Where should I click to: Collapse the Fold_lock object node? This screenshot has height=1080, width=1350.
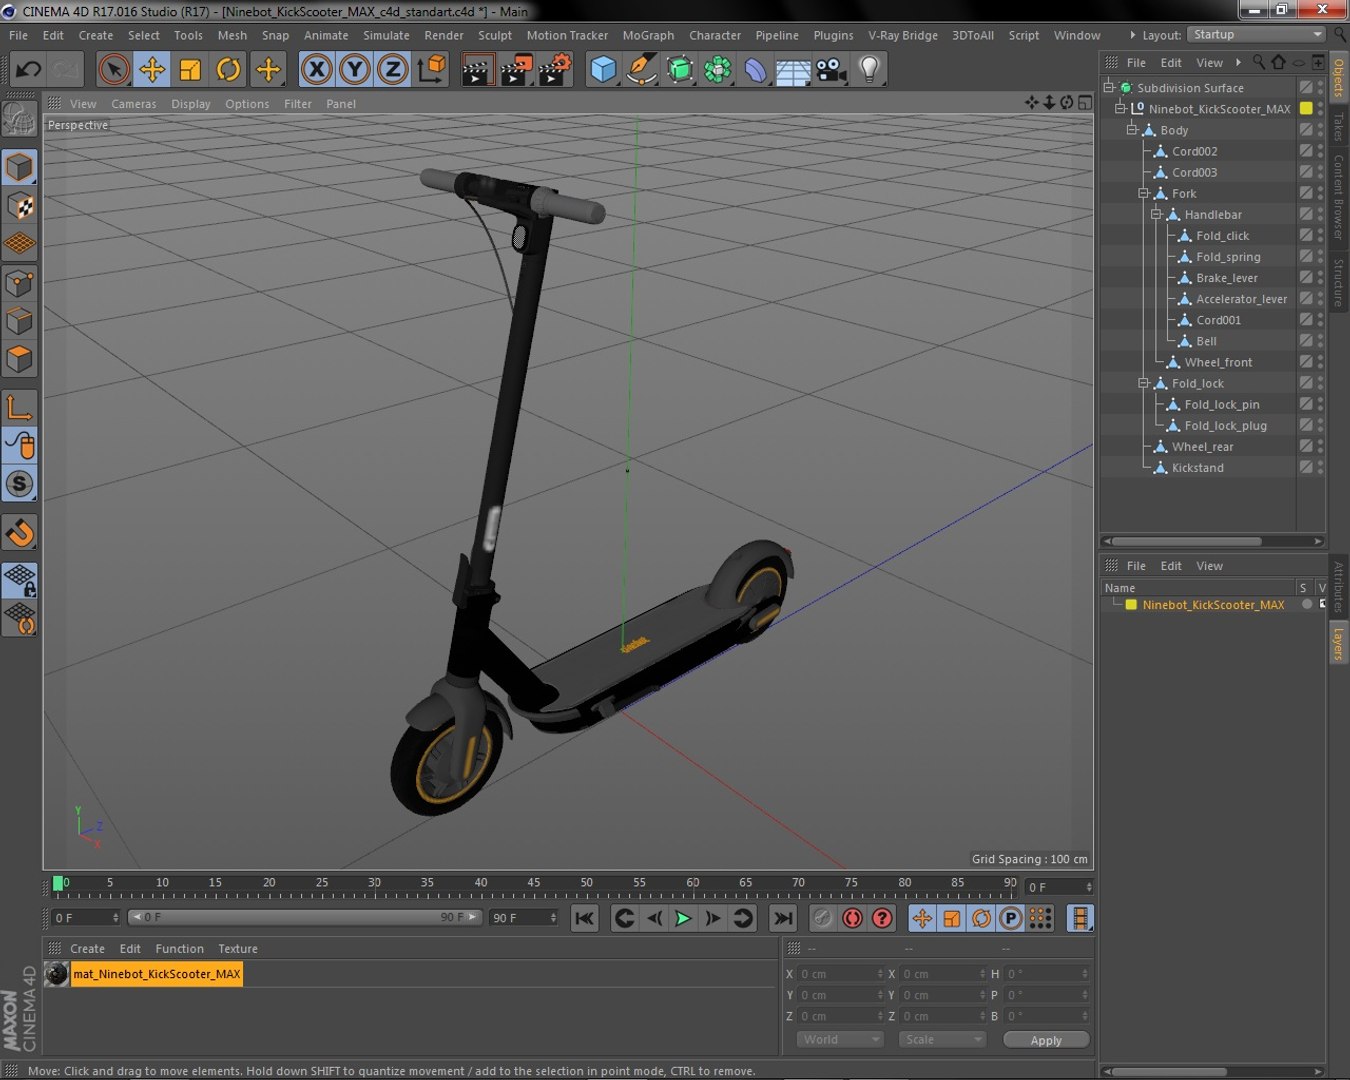1144,383
